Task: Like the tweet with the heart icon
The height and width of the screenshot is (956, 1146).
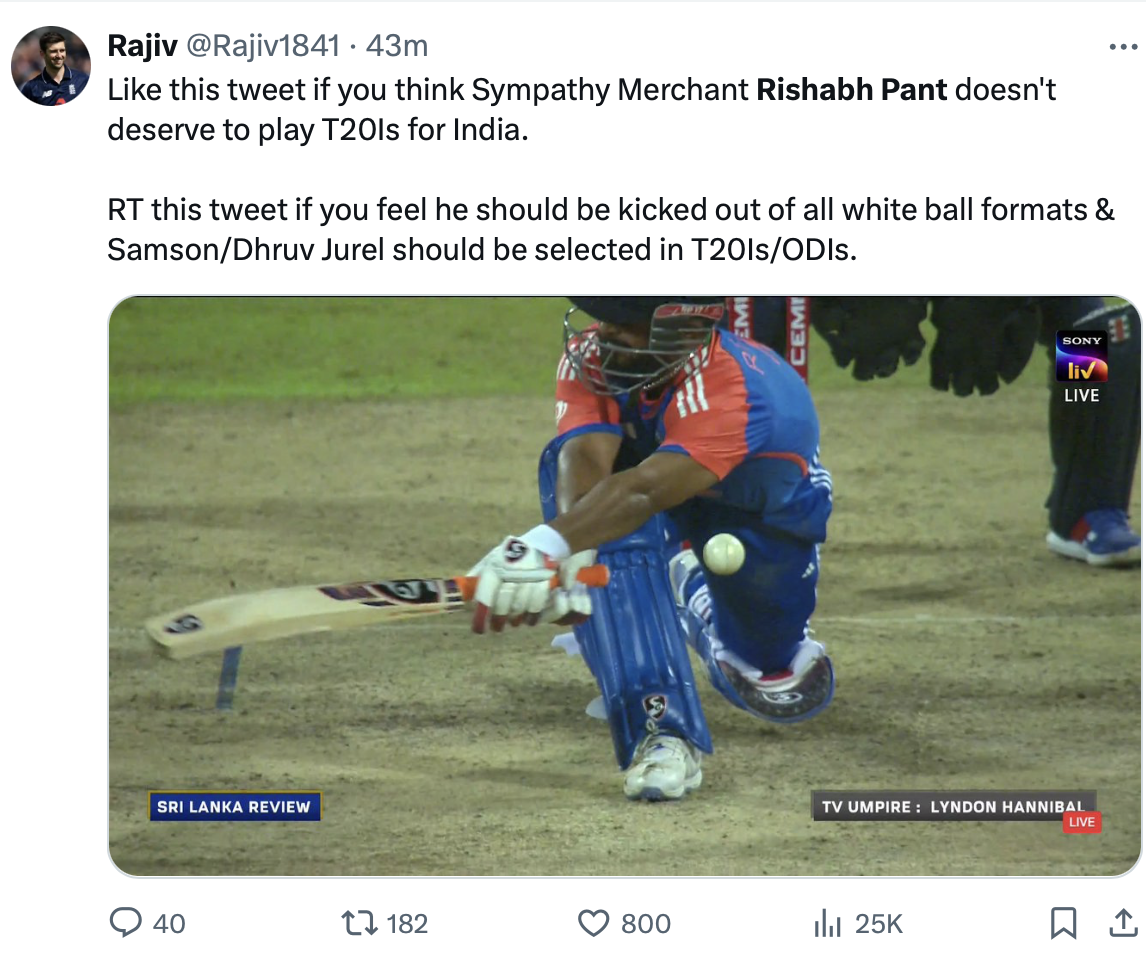Action: [594, 922]
